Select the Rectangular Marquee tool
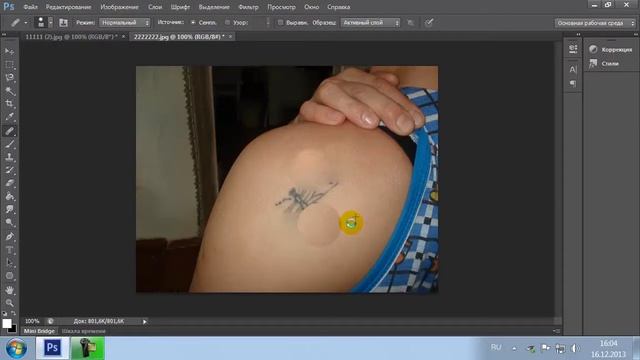The height and width of the screenshot is (360, 640). tap(9, 64)
